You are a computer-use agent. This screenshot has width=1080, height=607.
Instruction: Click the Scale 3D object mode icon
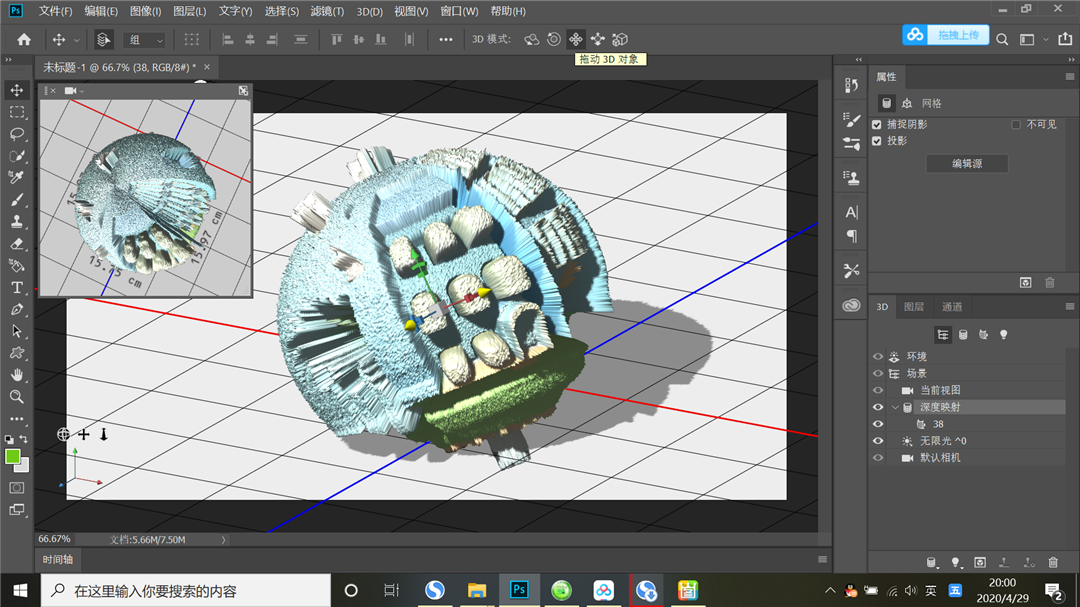[619, 39]
